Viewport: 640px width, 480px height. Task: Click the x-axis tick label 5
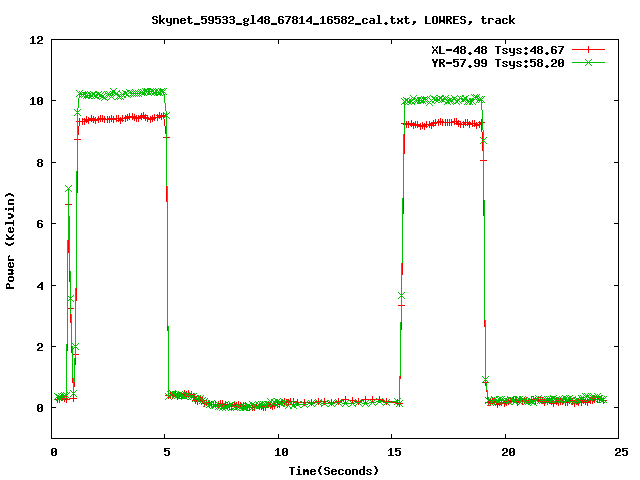[x=167, y=452]
